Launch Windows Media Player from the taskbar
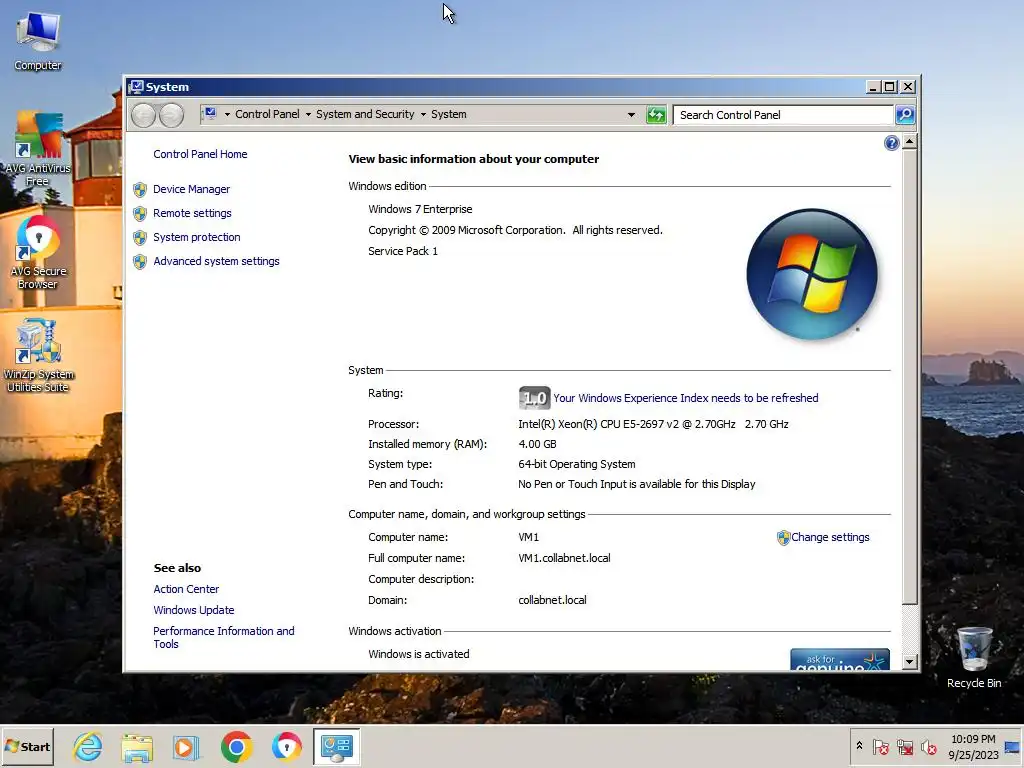This screenshot has height=768, width=1024. tap(185, 746)
